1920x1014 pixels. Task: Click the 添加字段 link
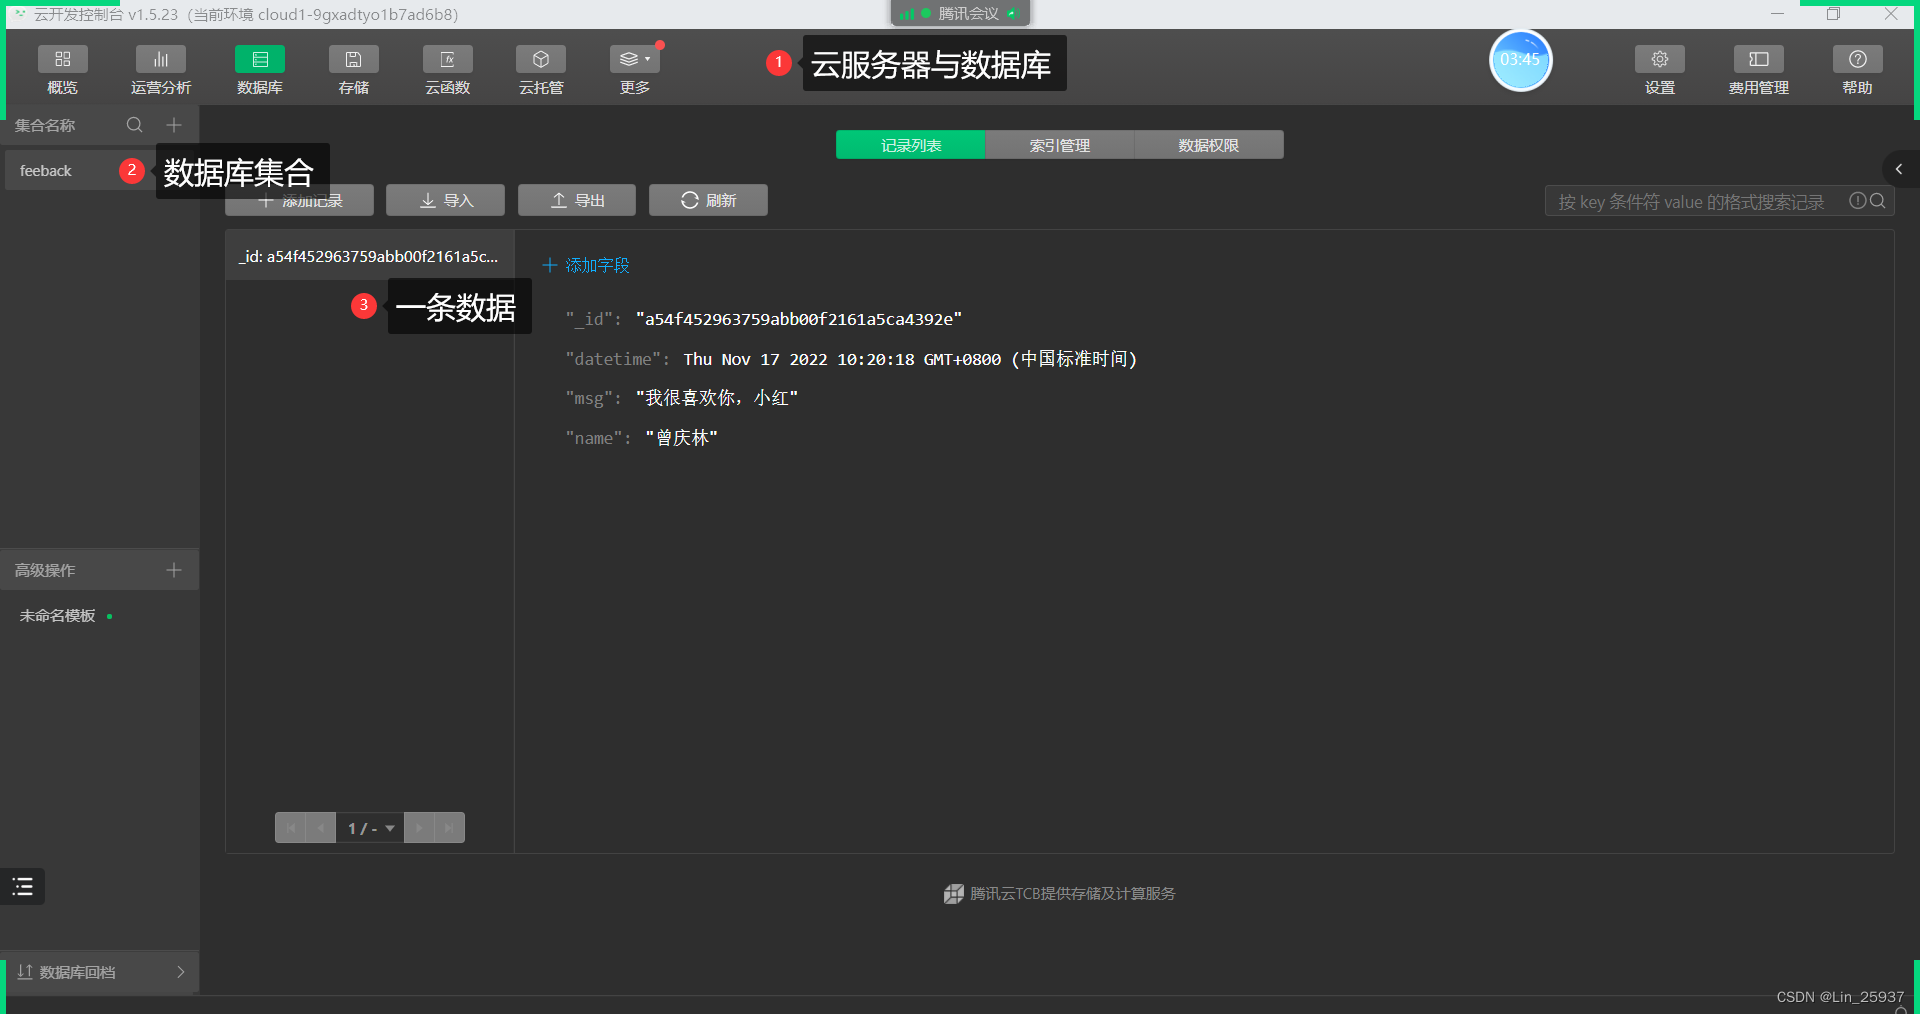(x=585, y=265)
